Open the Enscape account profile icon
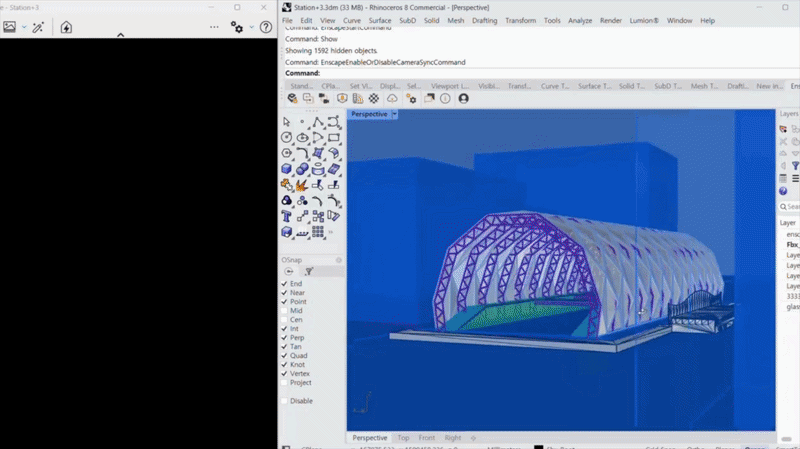Screen dimensions: 800x449 [463, 98]
